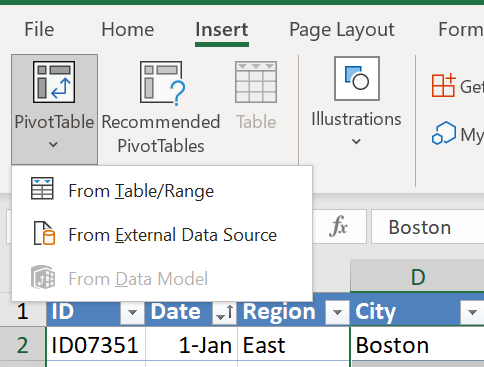Viewport: 484px width, 367px height.
Task: Select column D header
Action: [x=417, y=277]
